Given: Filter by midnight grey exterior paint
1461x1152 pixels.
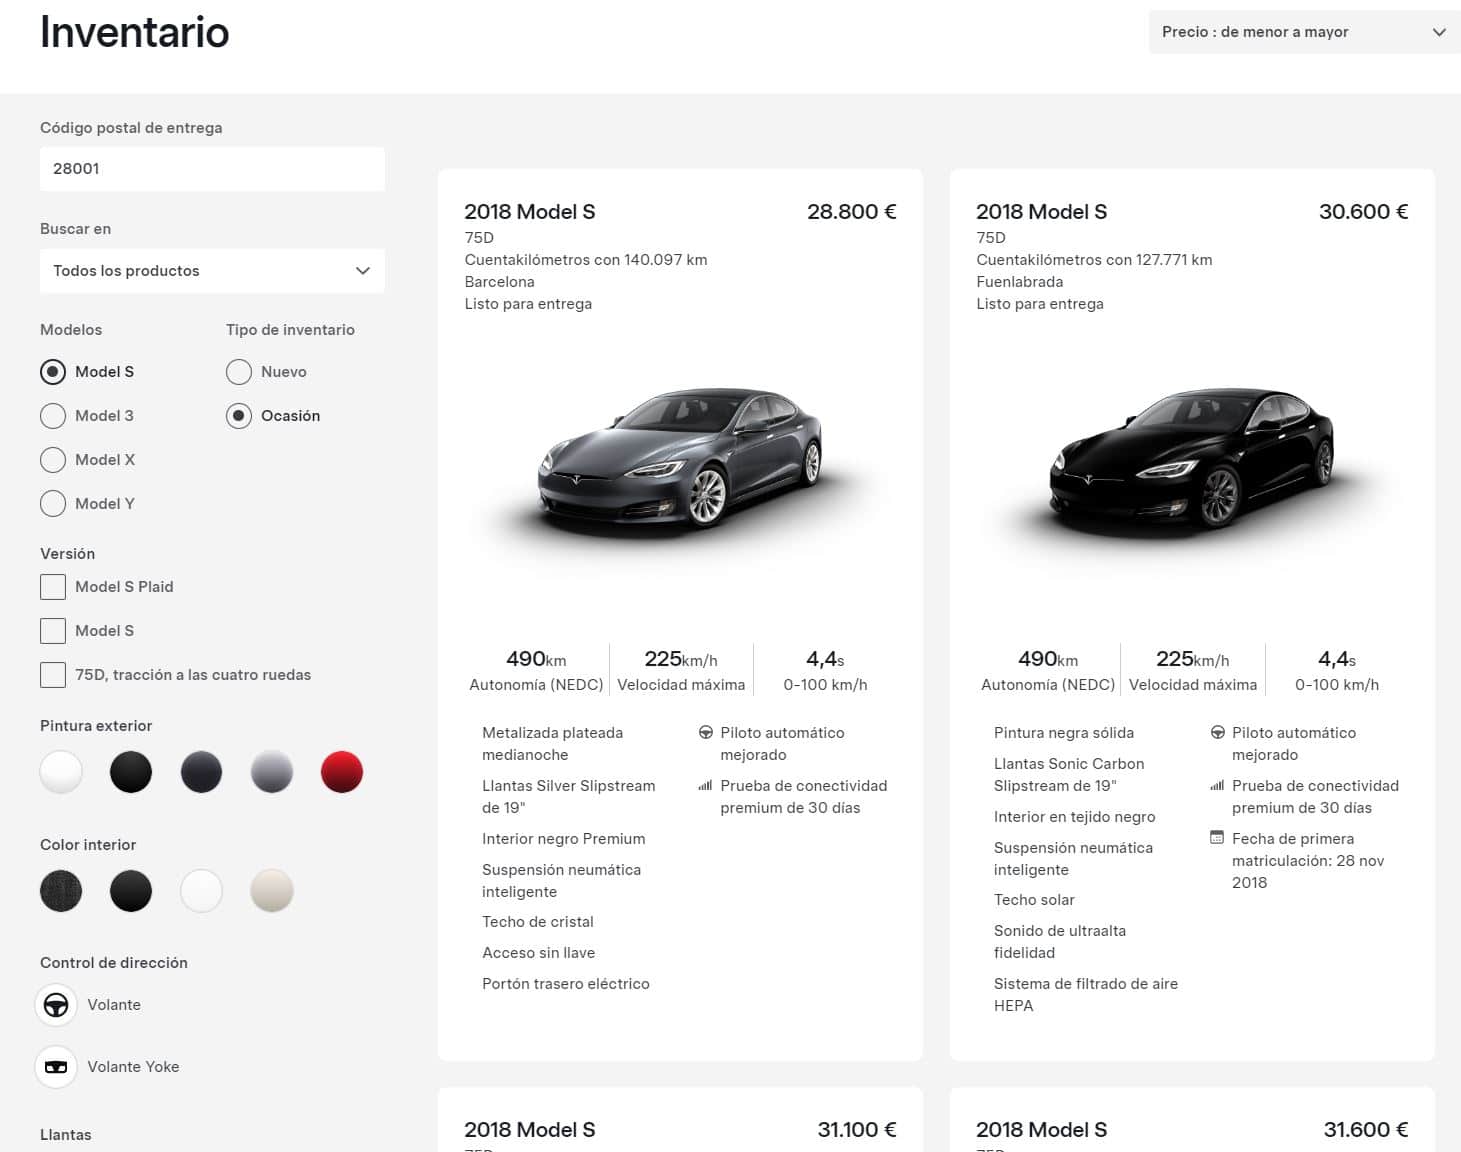Looking at the screenshot, I should [201, 772].
